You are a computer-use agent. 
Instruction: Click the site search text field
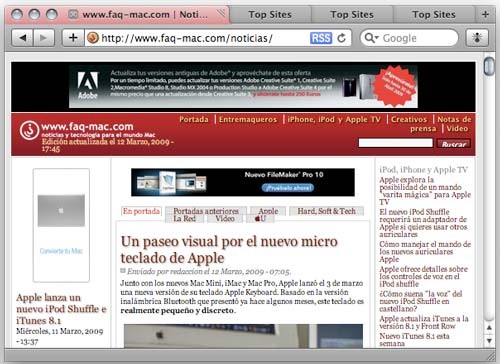(395, 143)
